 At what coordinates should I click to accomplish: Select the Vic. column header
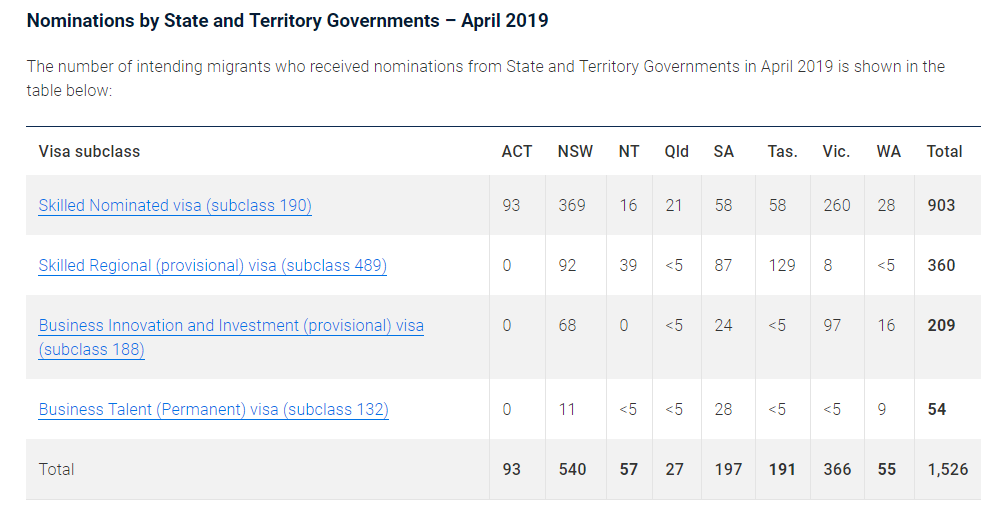[x=836, y=152]
